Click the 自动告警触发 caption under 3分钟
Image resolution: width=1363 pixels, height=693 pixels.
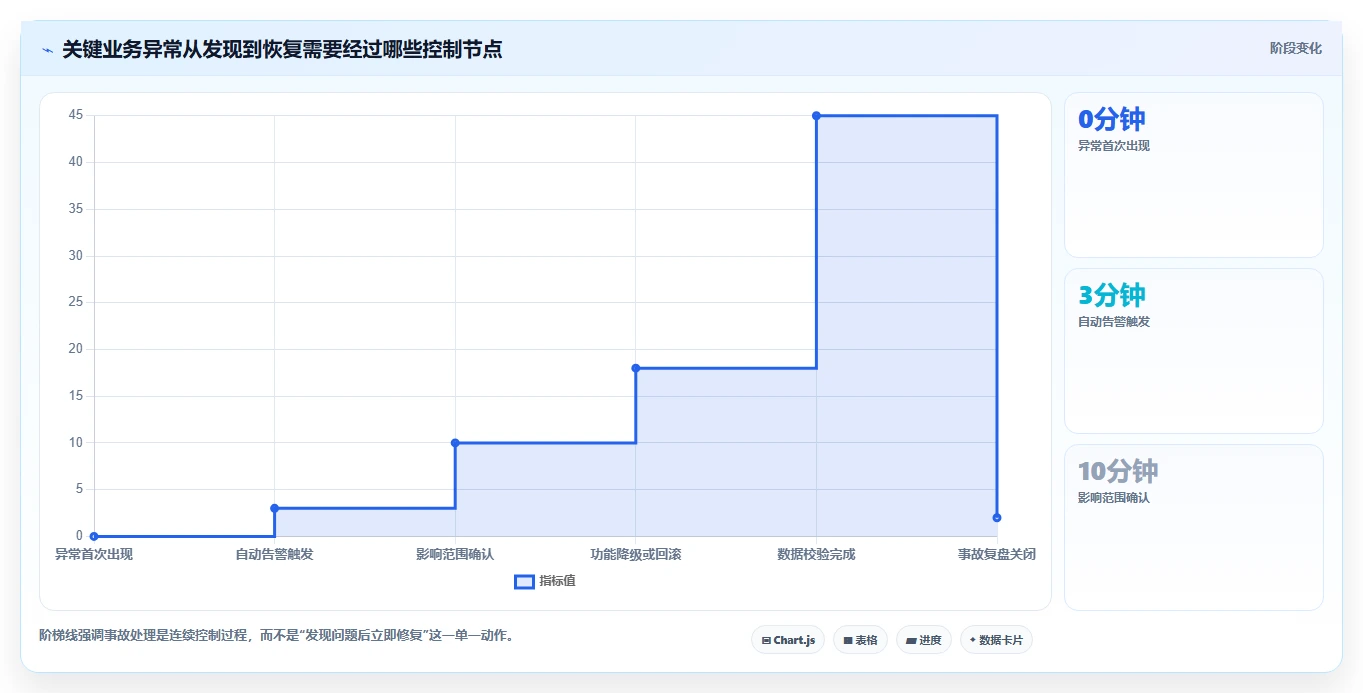click(x=1114, y=322)
